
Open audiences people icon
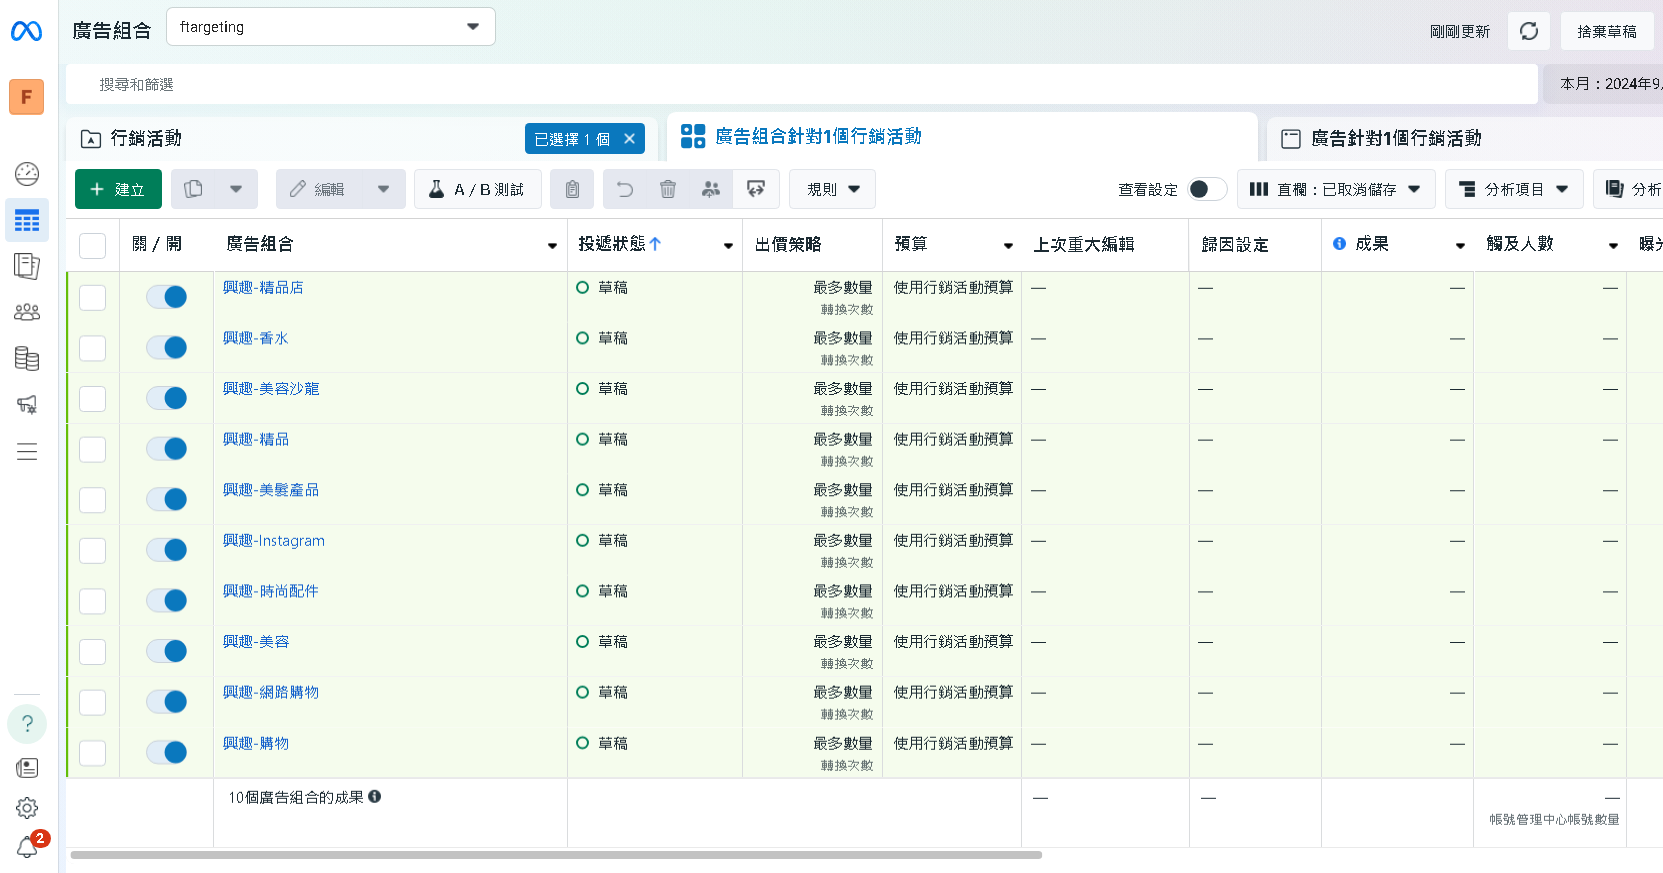tap(27, 312)
